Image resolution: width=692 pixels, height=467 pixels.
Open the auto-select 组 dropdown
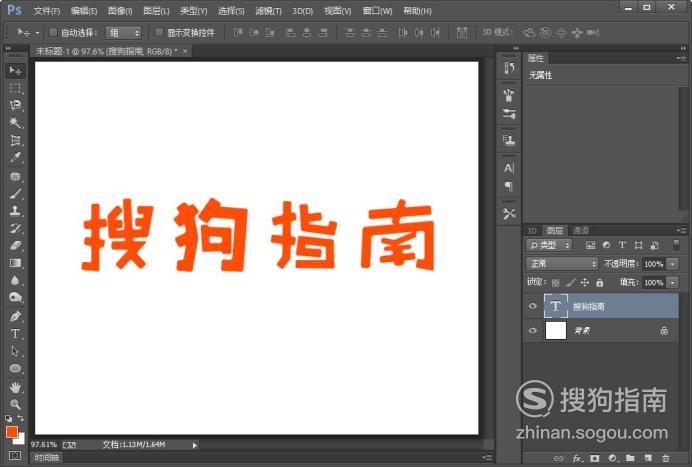point(123,33)
